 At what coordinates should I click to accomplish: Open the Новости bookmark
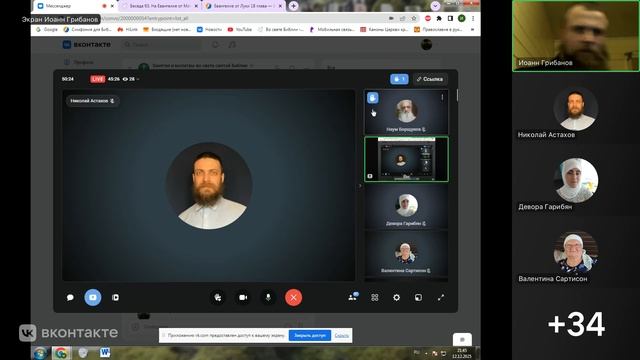209,29
